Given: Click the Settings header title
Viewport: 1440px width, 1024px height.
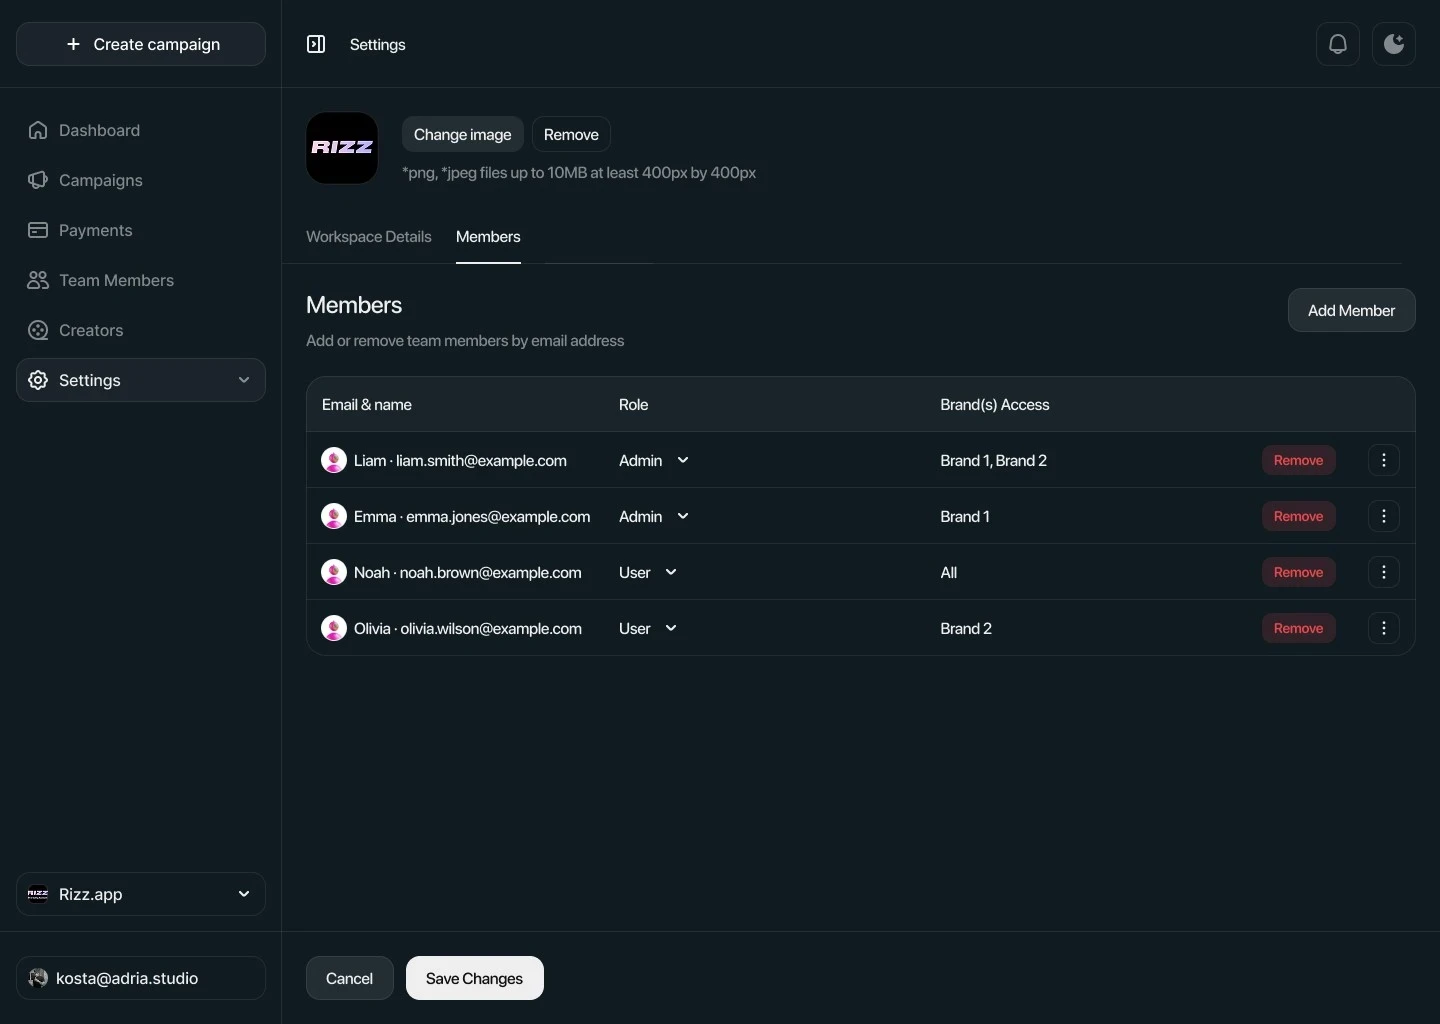Looking at the screenshot, I should 378,44.
